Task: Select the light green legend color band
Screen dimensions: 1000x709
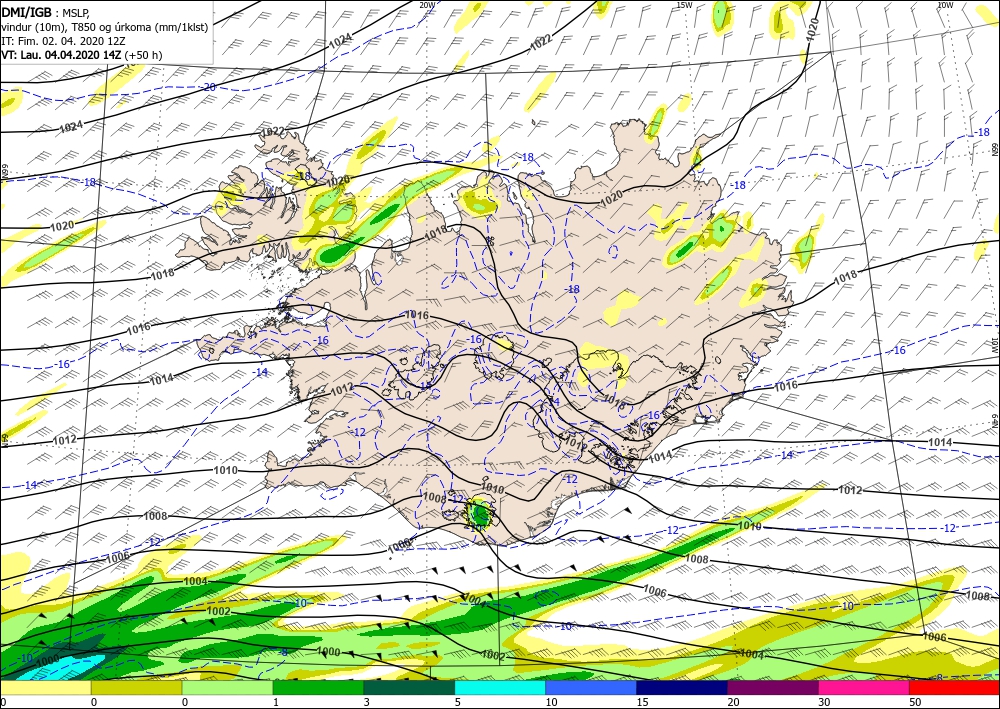Action: click(x=227, y=688)
